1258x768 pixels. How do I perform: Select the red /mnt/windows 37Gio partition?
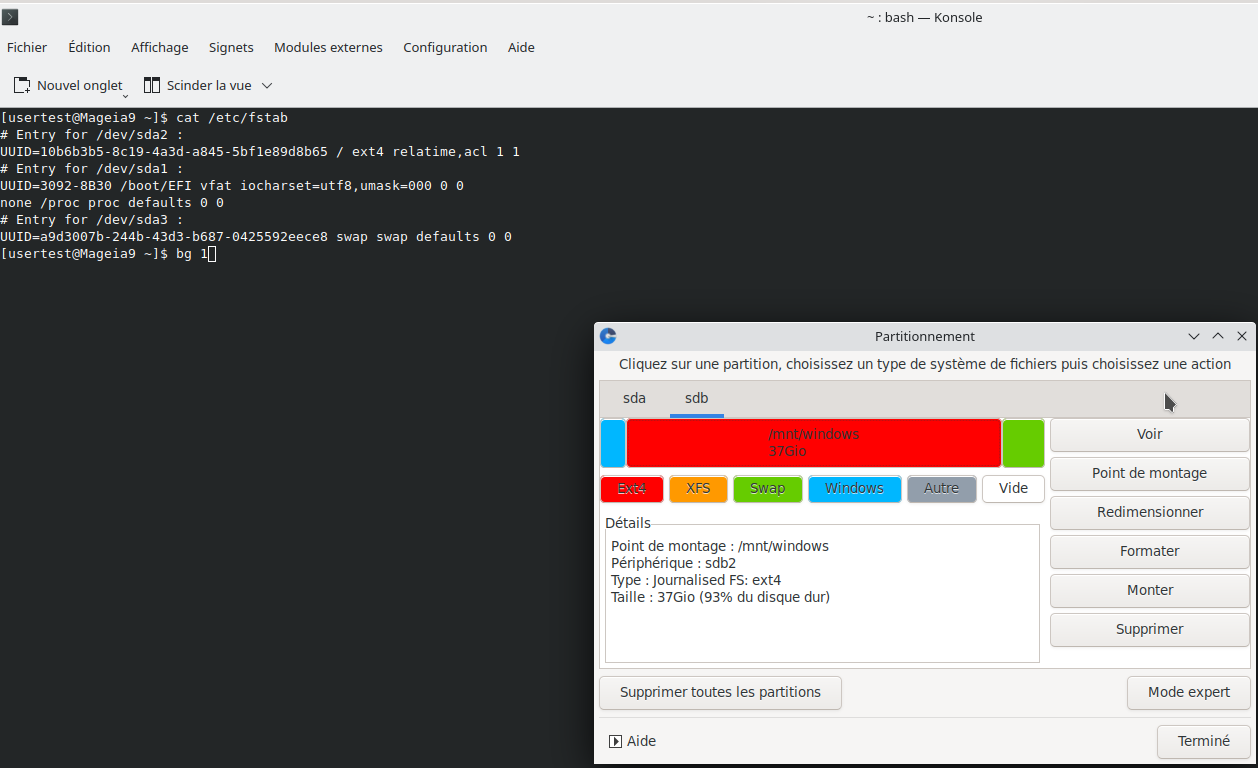click(x=814, y=443)
